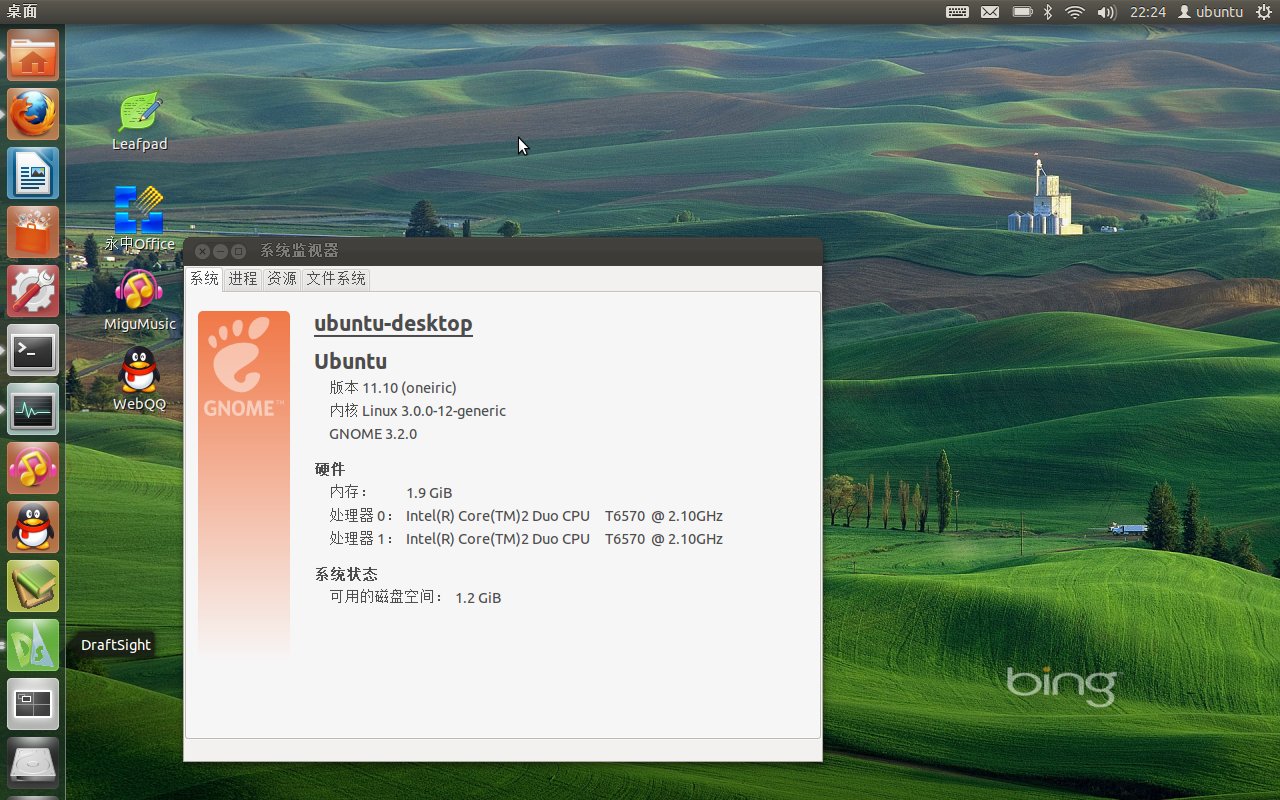Open the power gear session menu
This screenshot has height=800, width=1280.
coord(1264,12)
